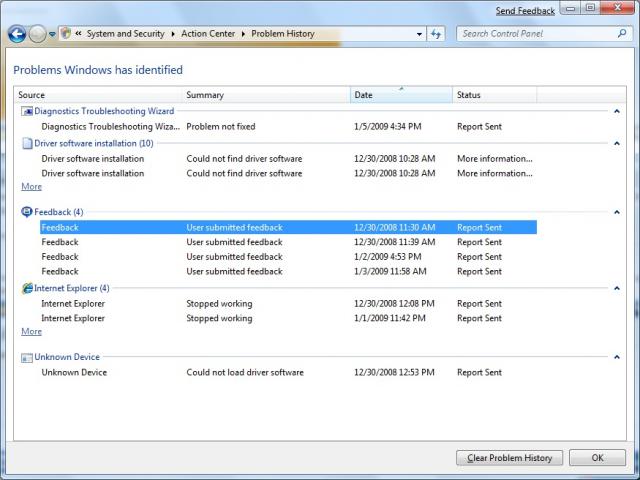Select the Internet Explorer (4) group header
Viewport: 640px width, 480px height.
point(72,288)
